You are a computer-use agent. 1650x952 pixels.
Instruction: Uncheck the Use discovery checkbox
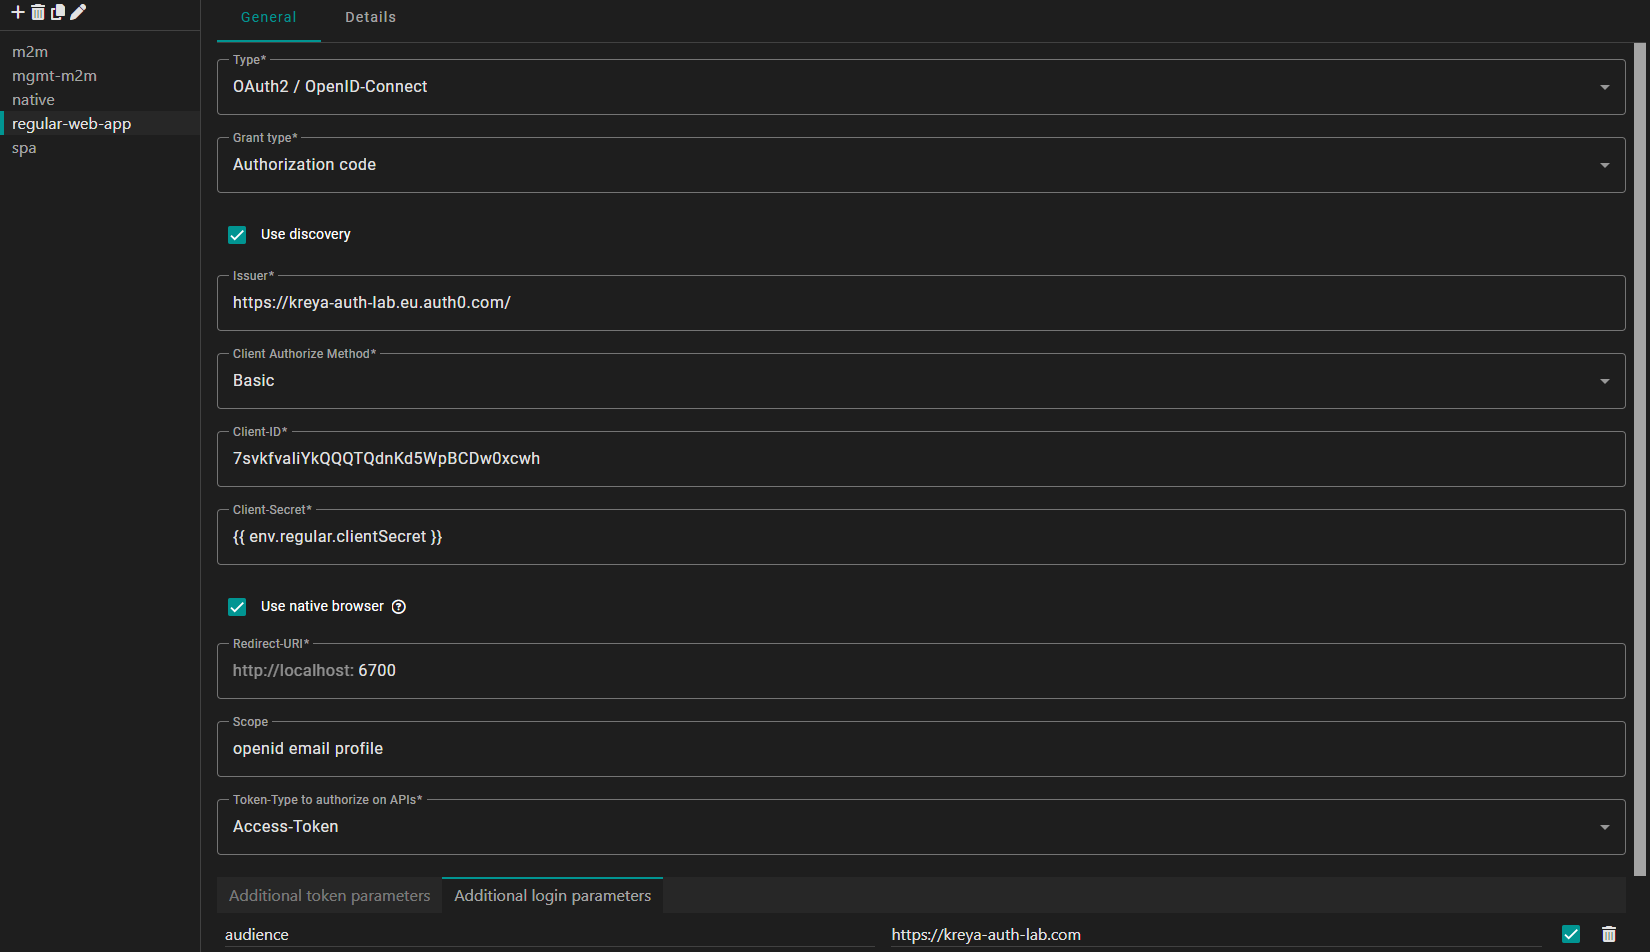coord(237,235)
